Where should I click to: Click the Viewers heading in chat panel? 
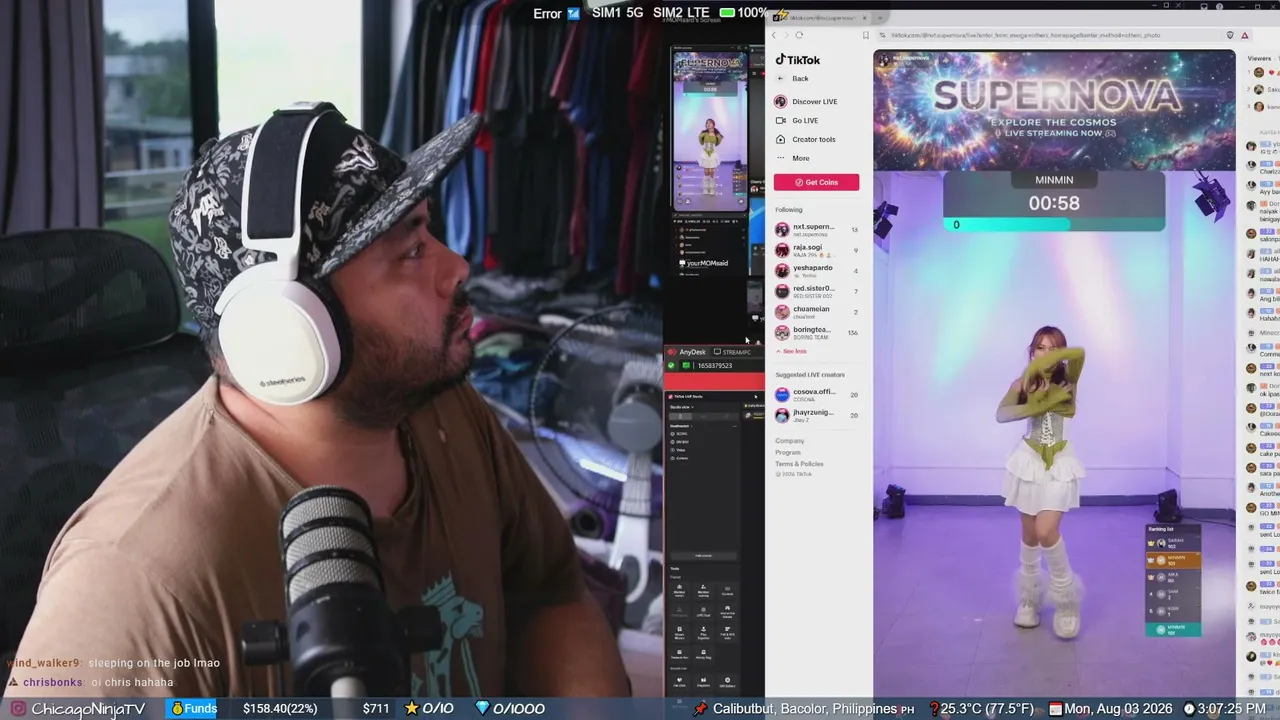click(1260, 59)
